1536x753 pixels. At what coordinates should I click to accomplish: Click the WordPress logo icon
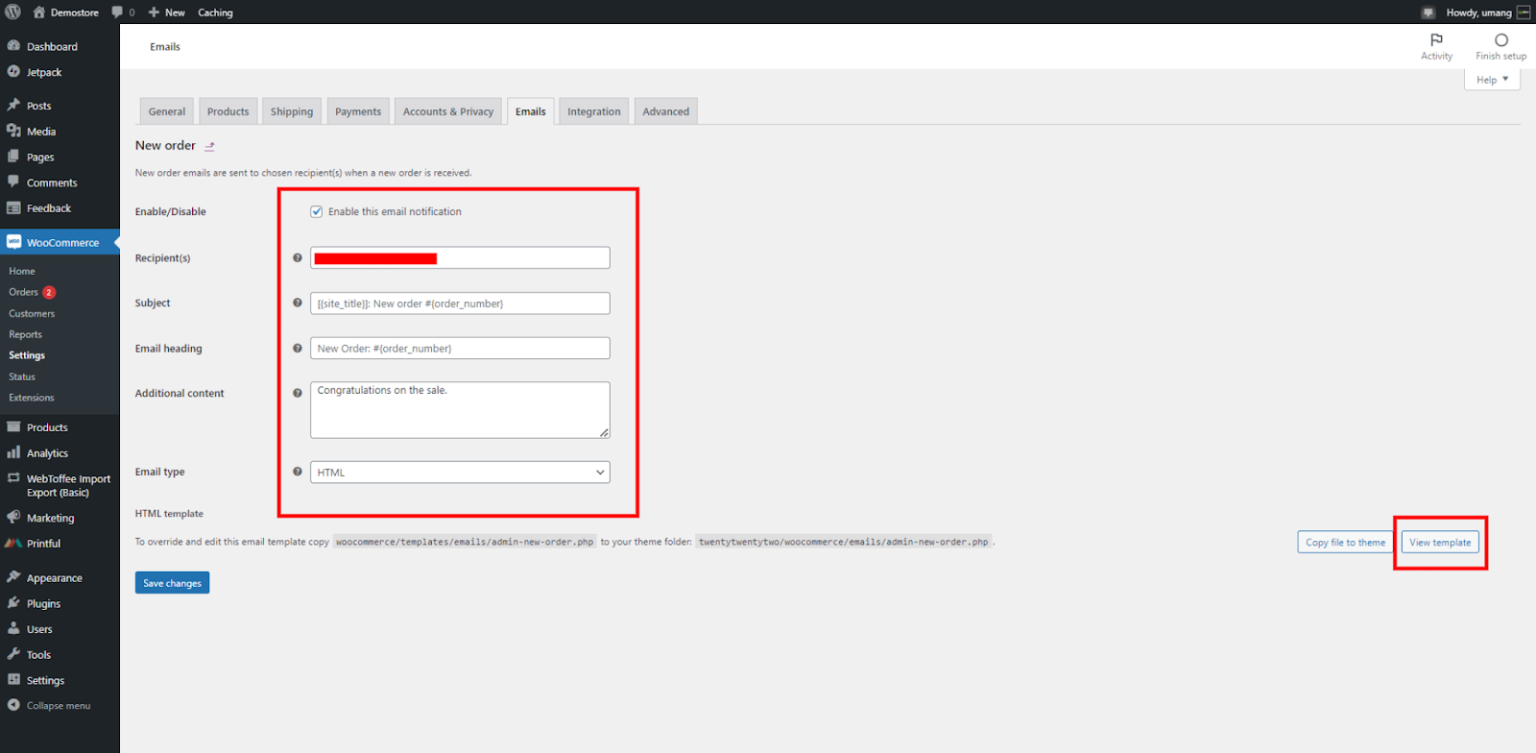[13, 12]
